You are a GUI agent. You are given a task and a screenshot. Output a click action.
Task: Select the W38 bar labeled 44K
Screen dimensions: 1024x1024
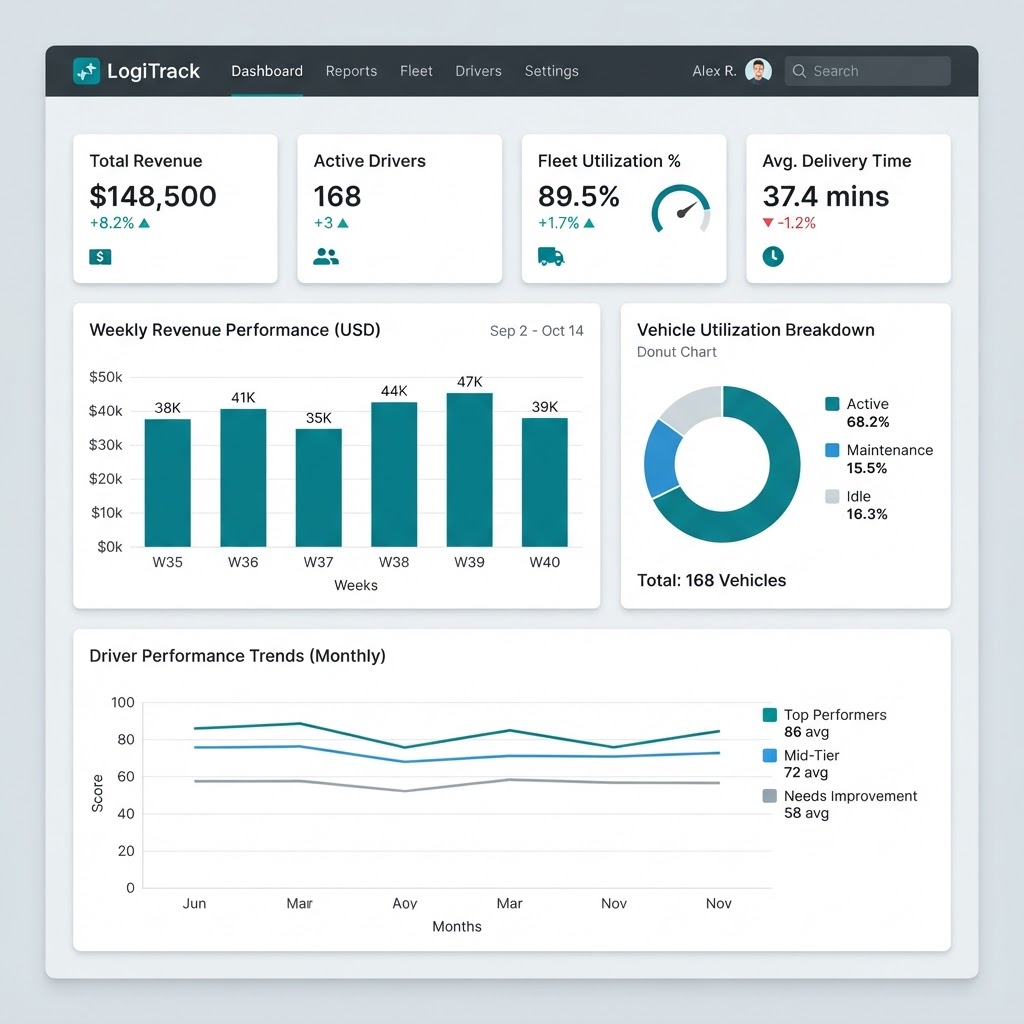click(394, 474)
